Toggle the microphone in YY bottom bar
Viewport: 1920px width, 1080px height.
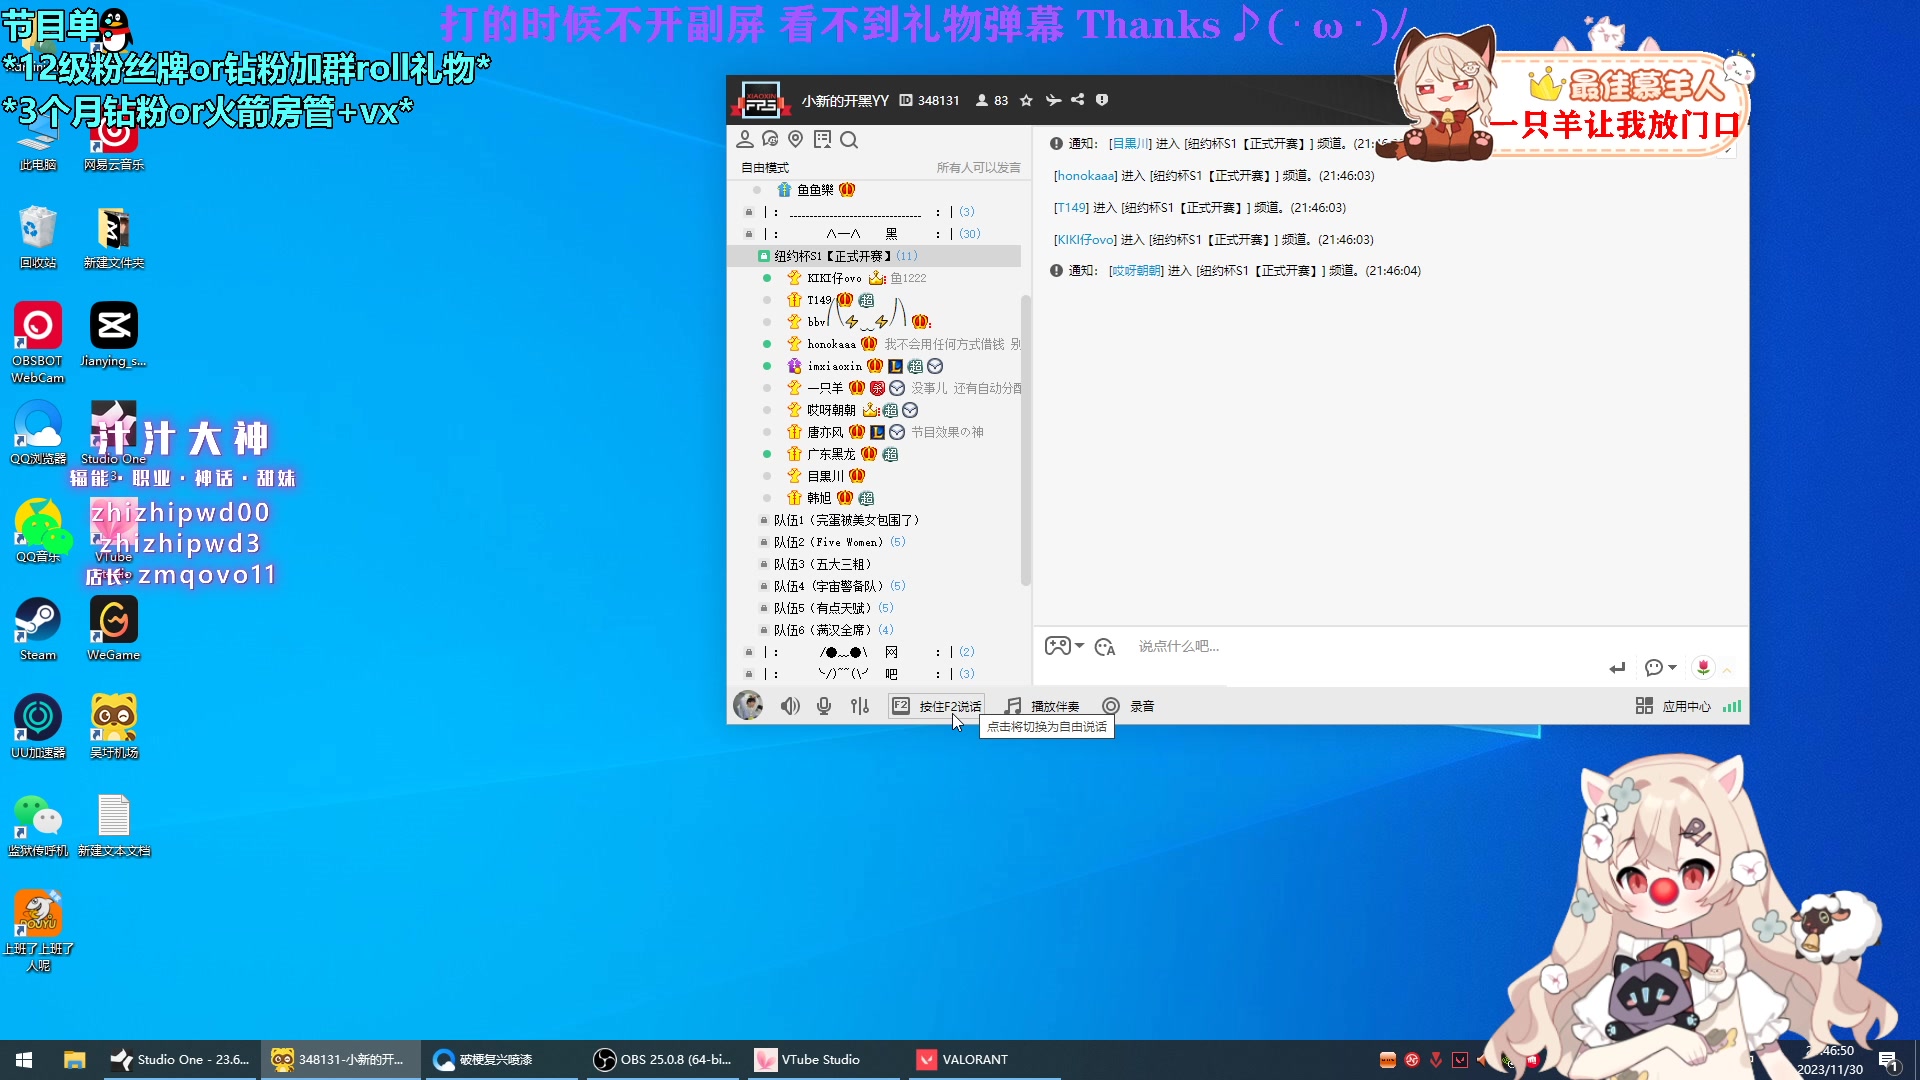pos(824,706)
